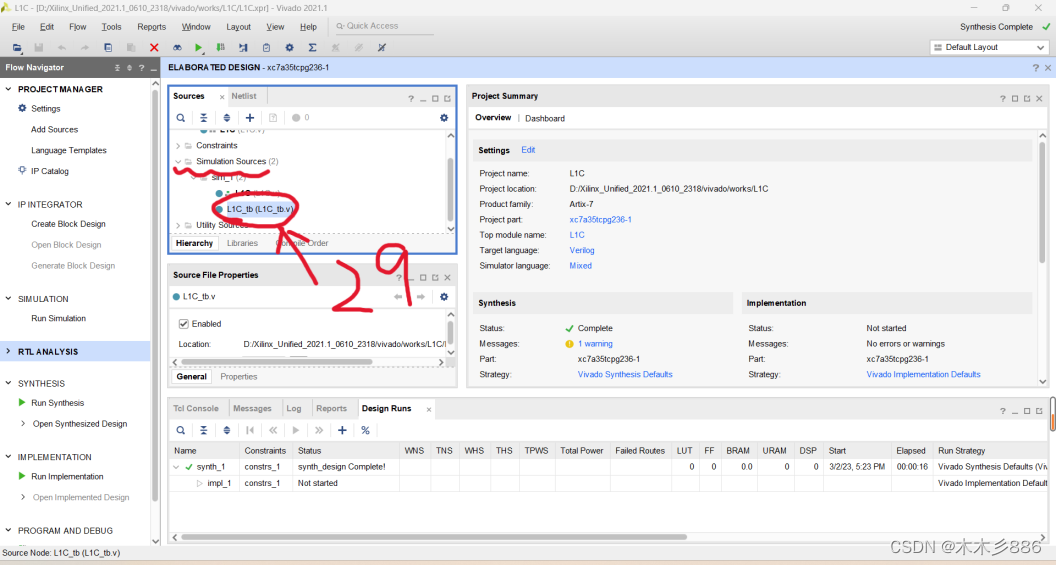Search in the Design Runs panel

point(180,430)
